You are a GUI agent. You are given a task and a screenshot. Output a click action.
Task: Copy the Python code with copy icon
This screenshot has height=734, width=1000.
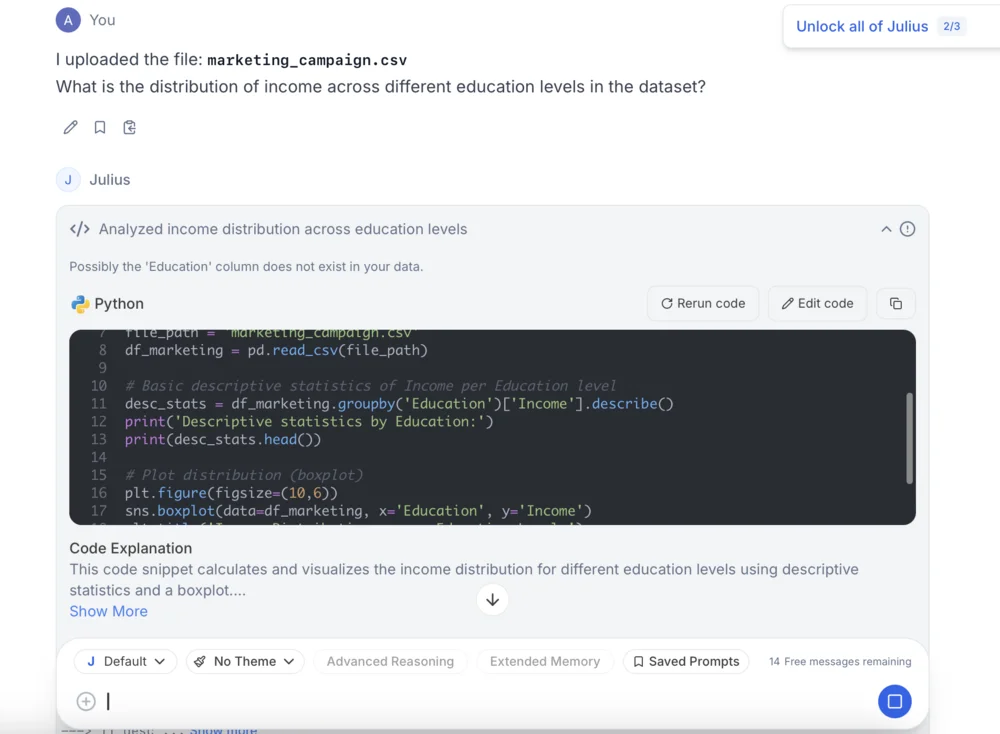pyautogui.click(x=895, y=303)
